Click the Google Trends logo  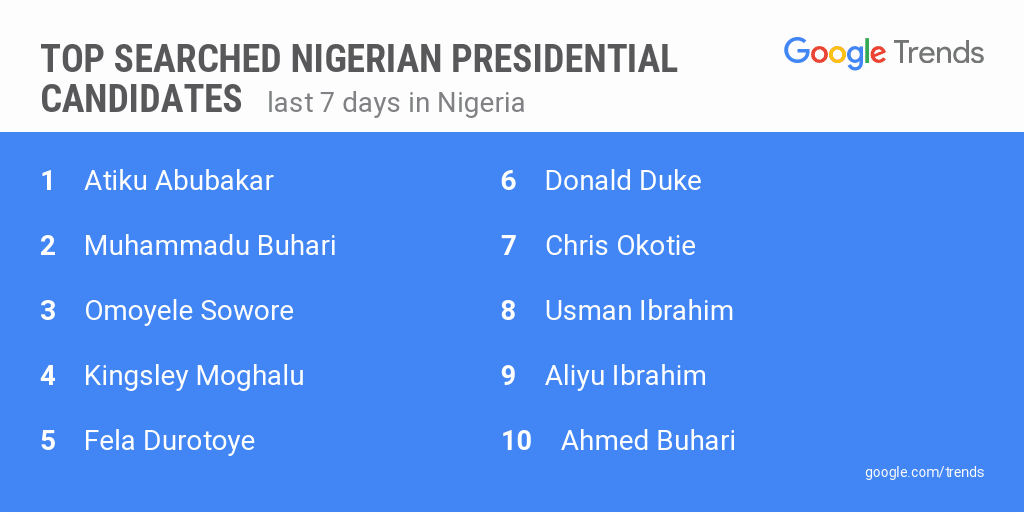pos(883,53)
